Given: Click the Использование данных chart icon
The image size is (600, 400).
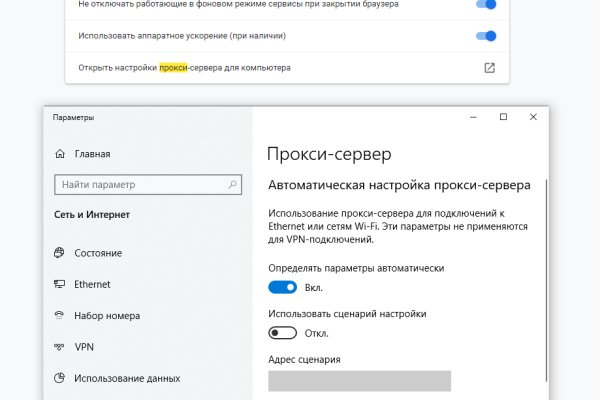Looking at the screenshot, I should (x=59, y=378).
